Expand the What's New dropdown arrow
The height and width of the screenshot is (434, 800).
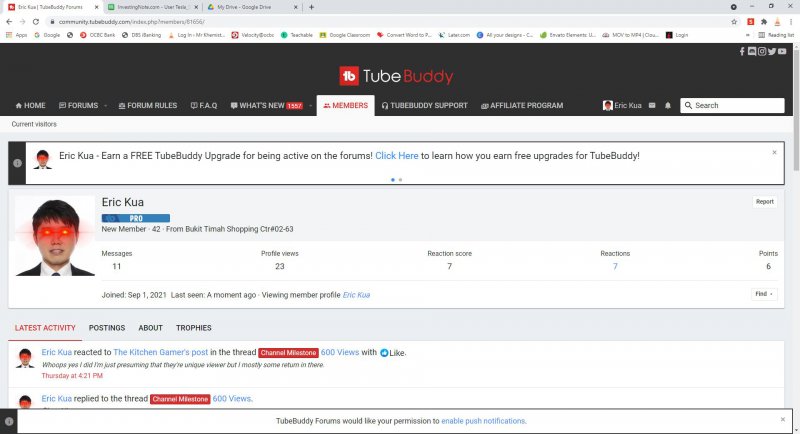coord(309,106)
